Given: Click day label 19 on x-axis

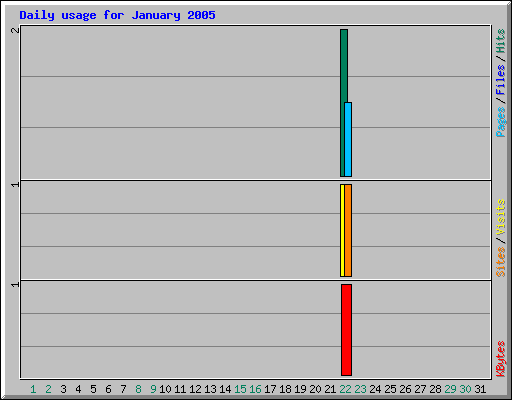Looking at the screenshot, I should (x=300, y=389).
